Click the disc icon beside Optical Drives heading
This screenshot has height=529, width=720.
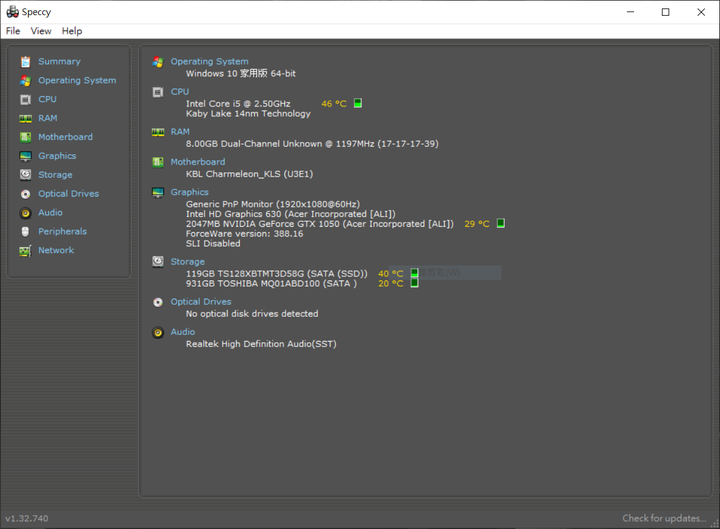coord(158,302)
